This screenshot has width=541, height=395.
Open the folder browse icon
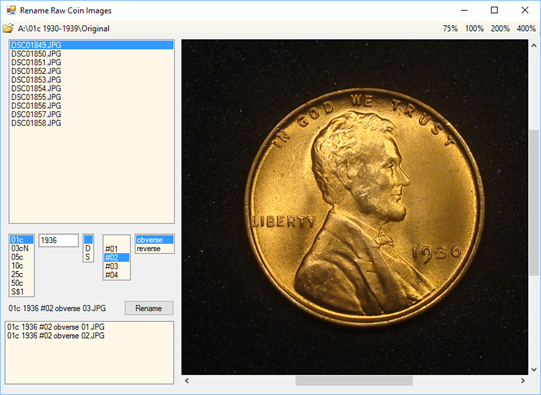(x=8, y=28)
